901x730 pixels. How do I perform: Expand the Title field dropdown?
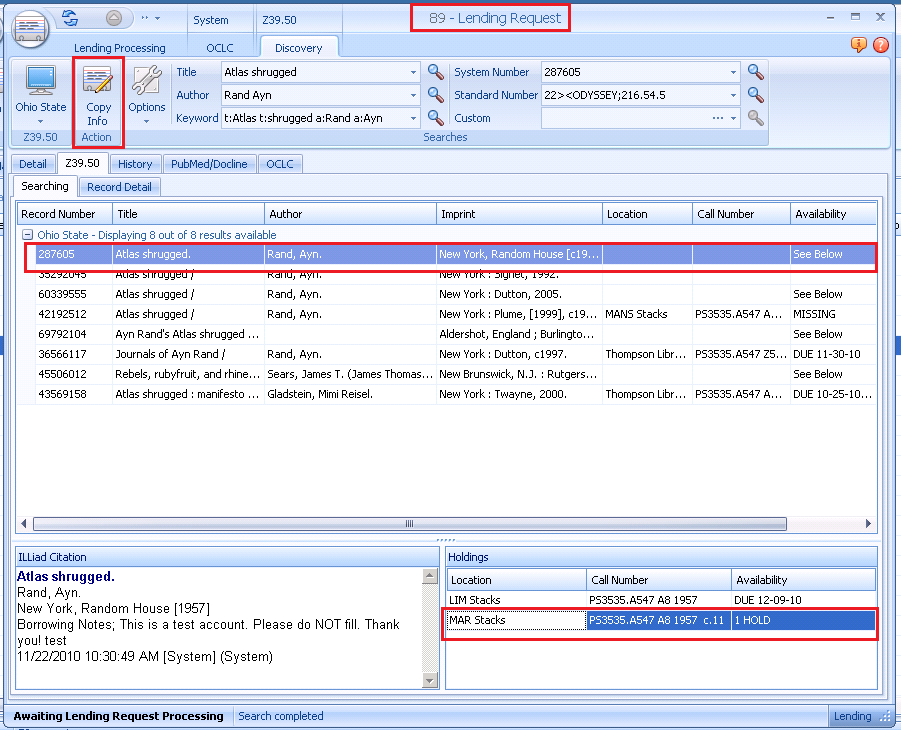[414, 73]
